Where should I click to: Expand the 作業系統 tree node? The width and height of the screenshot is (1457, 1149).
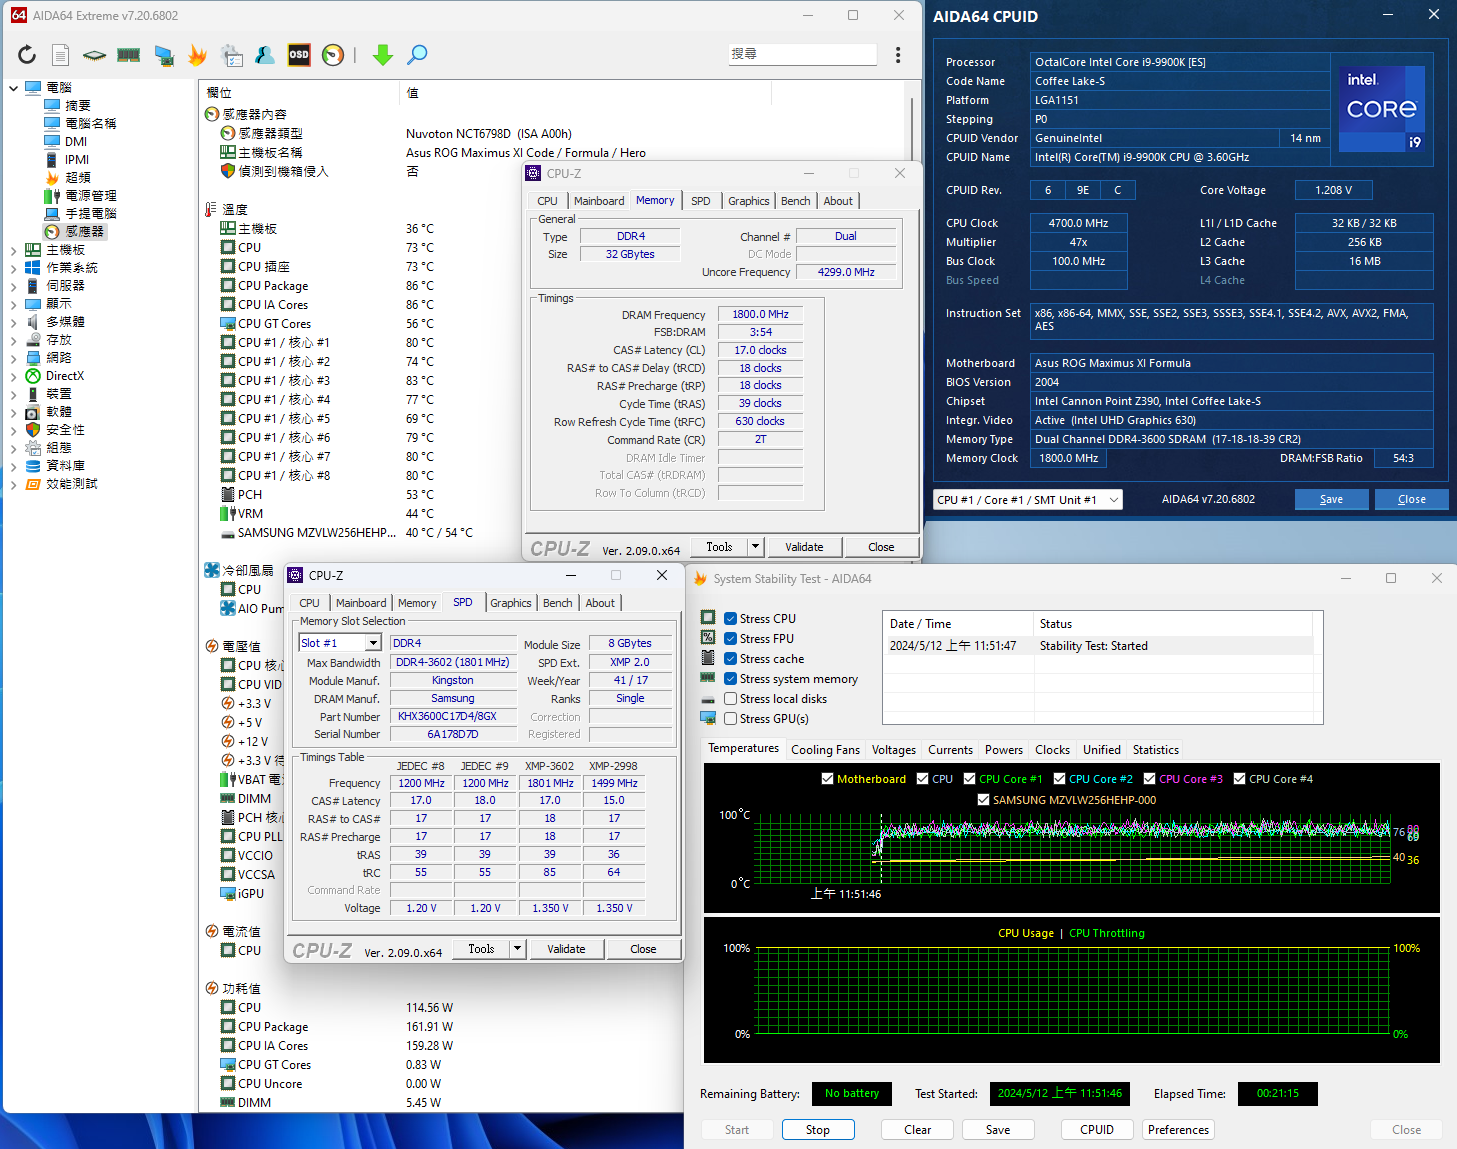tap(14, 268)
